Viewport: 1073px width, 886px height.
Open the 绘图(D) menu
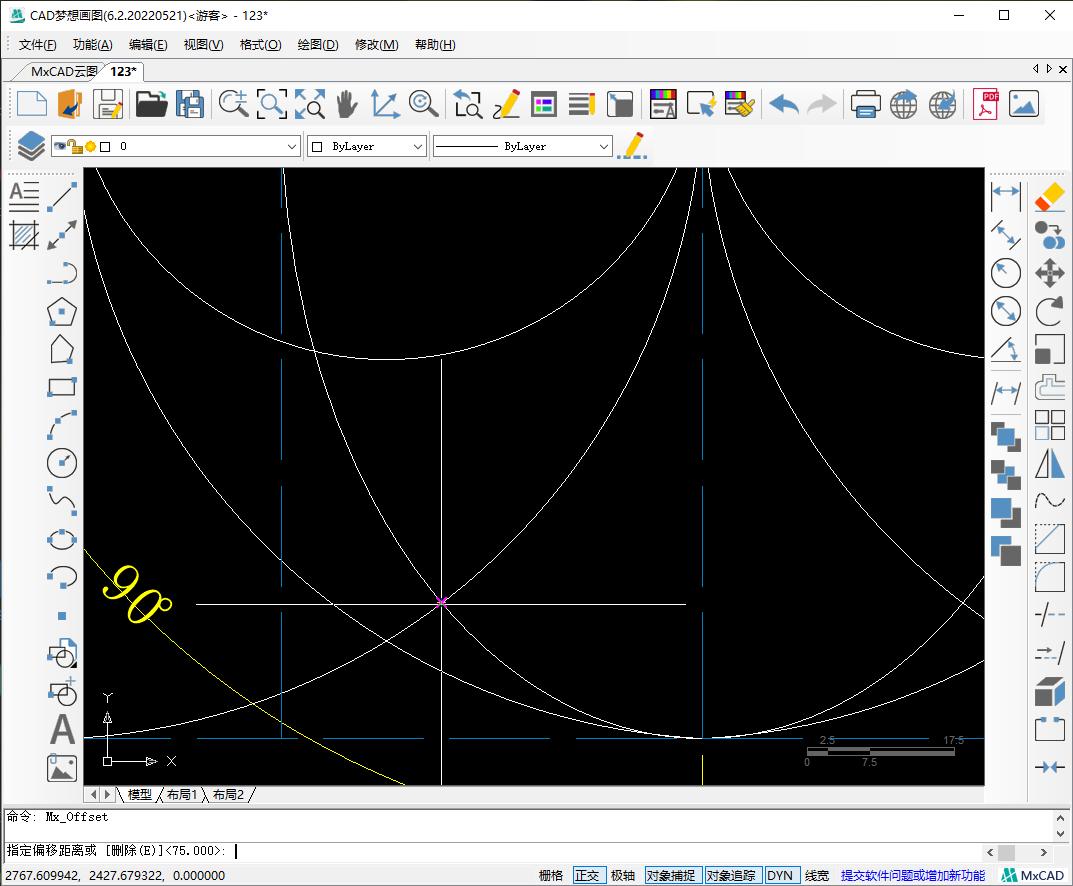(318, 45)
